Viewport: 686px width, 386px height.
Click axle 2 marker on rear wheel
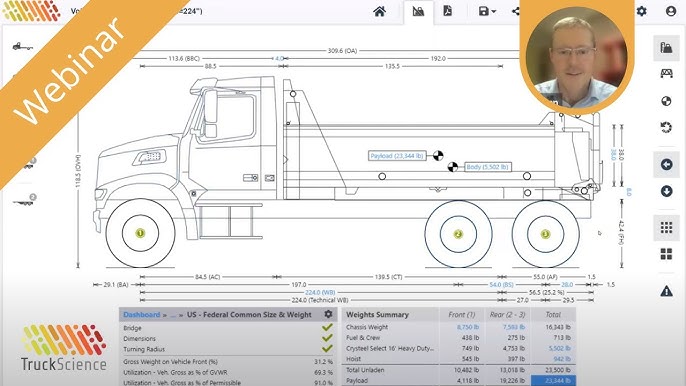click(x=458, y=234)
